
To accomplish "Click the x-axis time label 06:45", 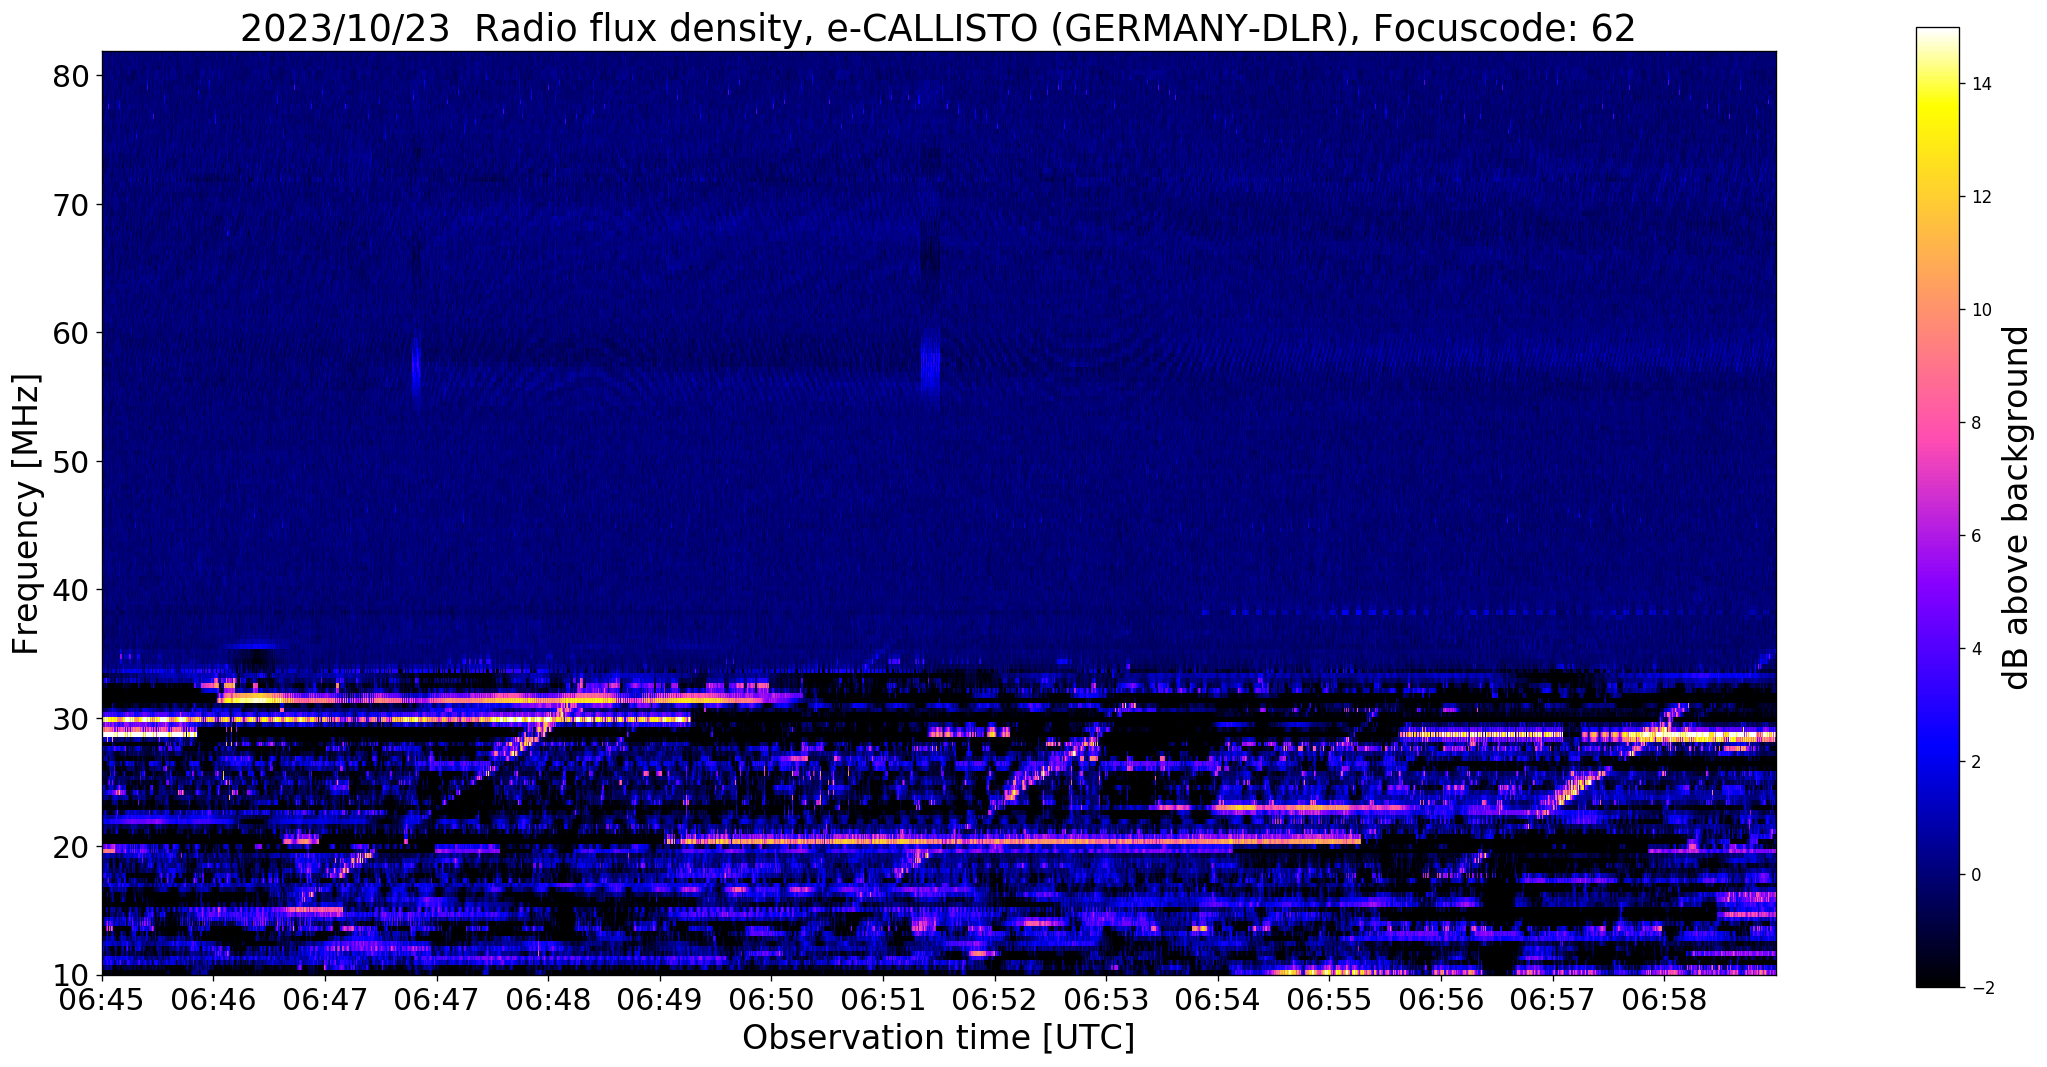I will 102,1000.
